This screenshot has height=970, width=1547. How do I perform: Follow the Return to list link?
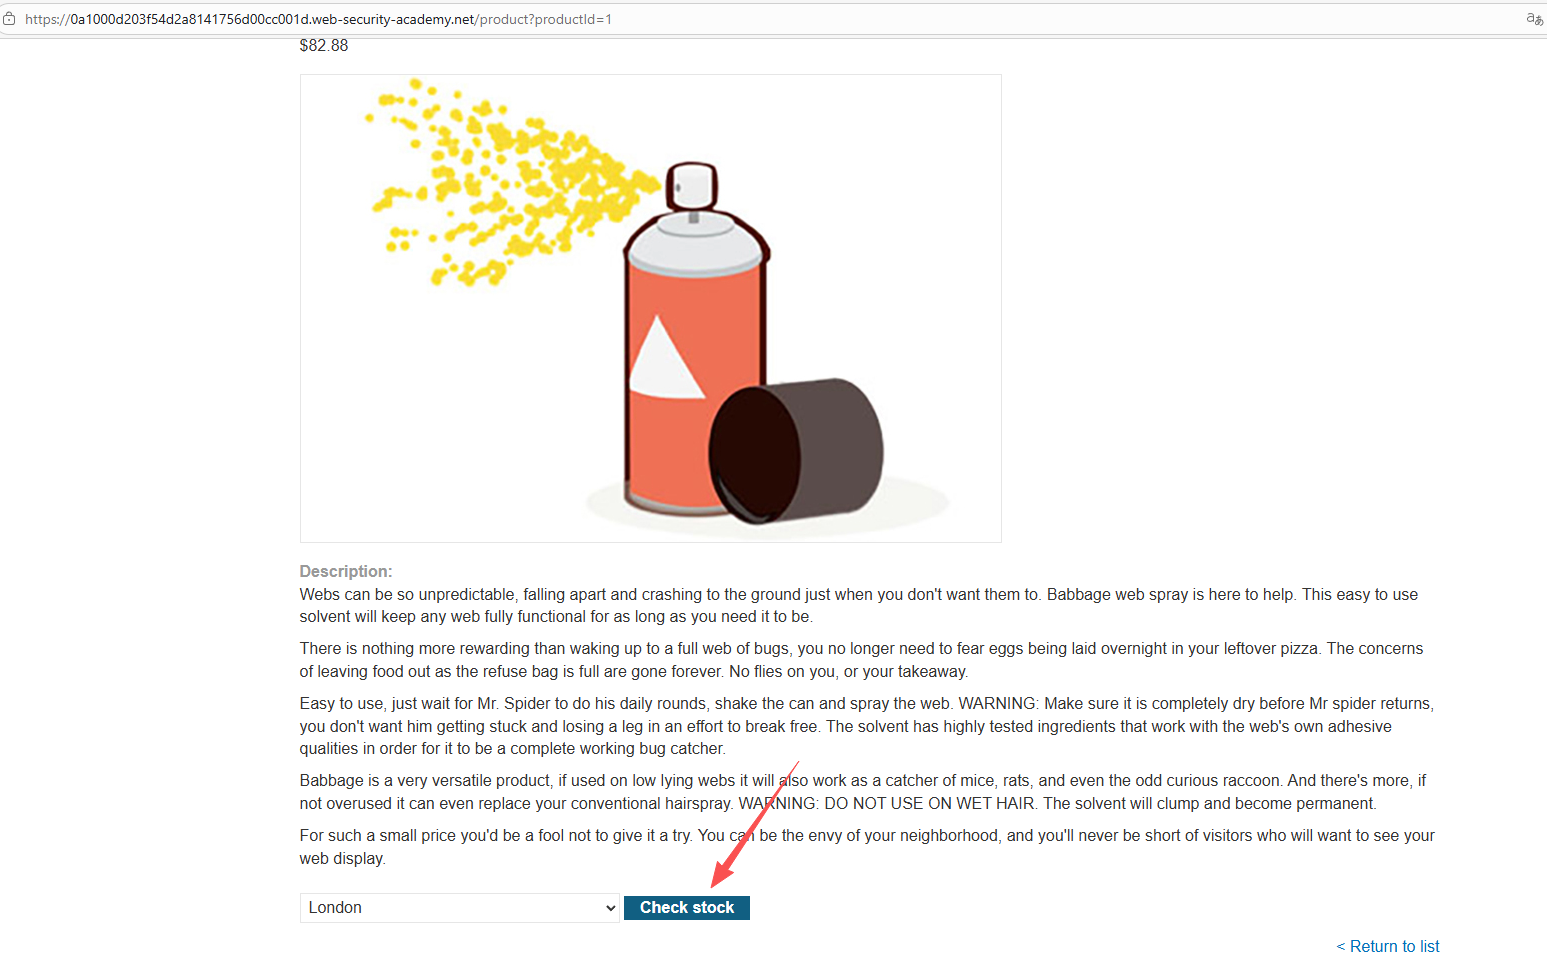point(1388,946)
